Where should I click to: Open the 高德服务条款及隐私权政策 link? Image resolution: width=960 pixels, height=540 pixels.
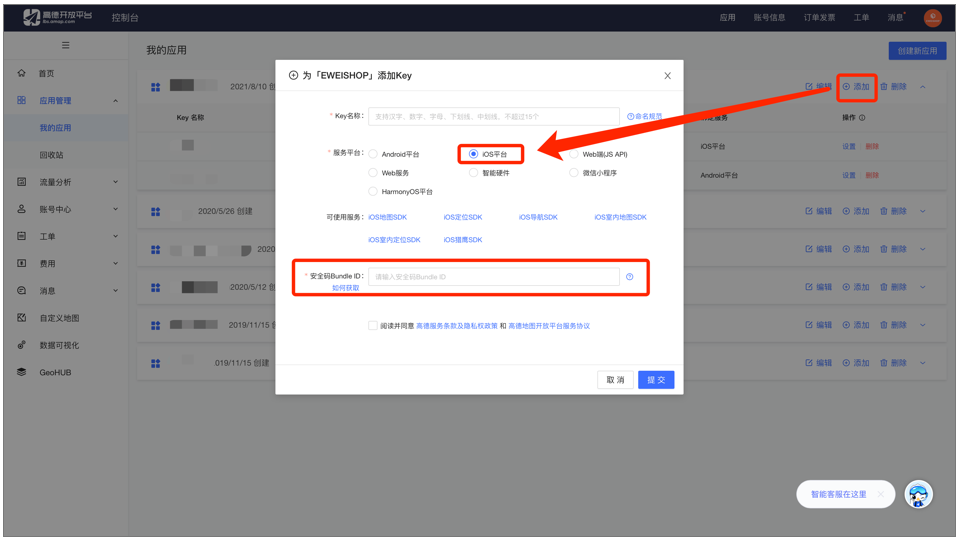(x=457, y=326)
